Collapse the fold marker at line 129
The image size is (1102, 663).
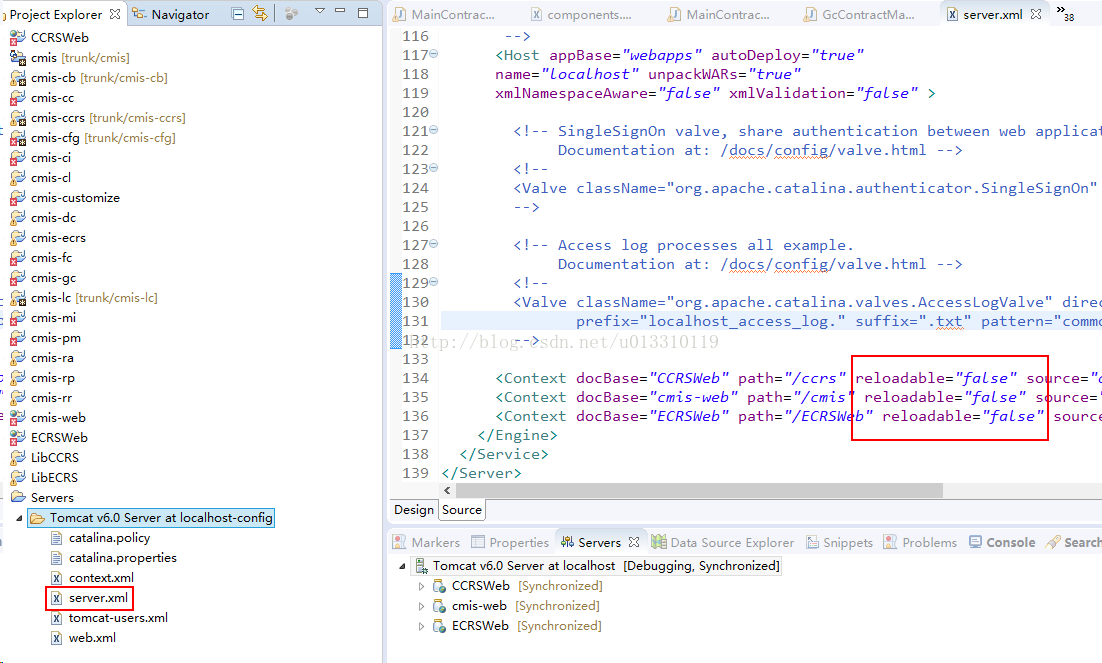[x=434, y=283]
